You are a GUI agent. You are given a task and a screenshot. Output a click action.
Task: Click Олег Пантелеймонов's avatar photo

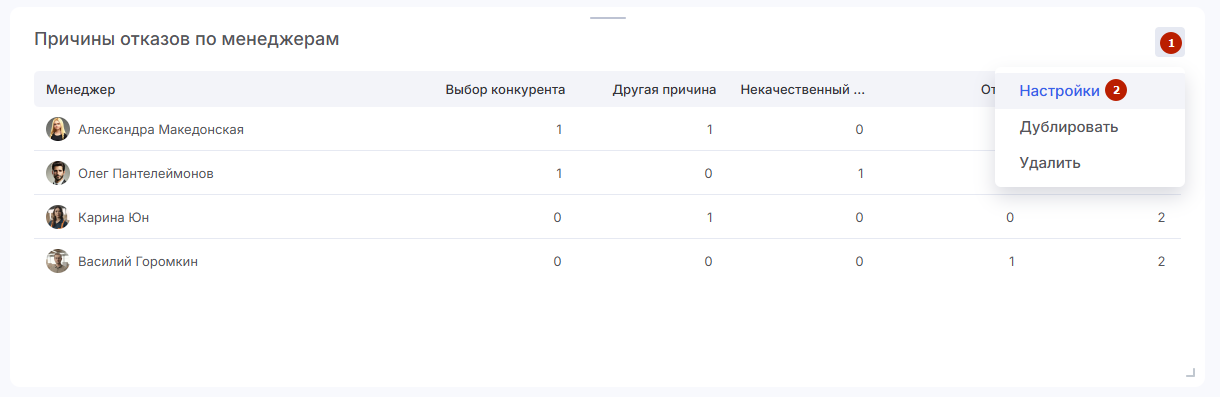[x=58, y=173]
